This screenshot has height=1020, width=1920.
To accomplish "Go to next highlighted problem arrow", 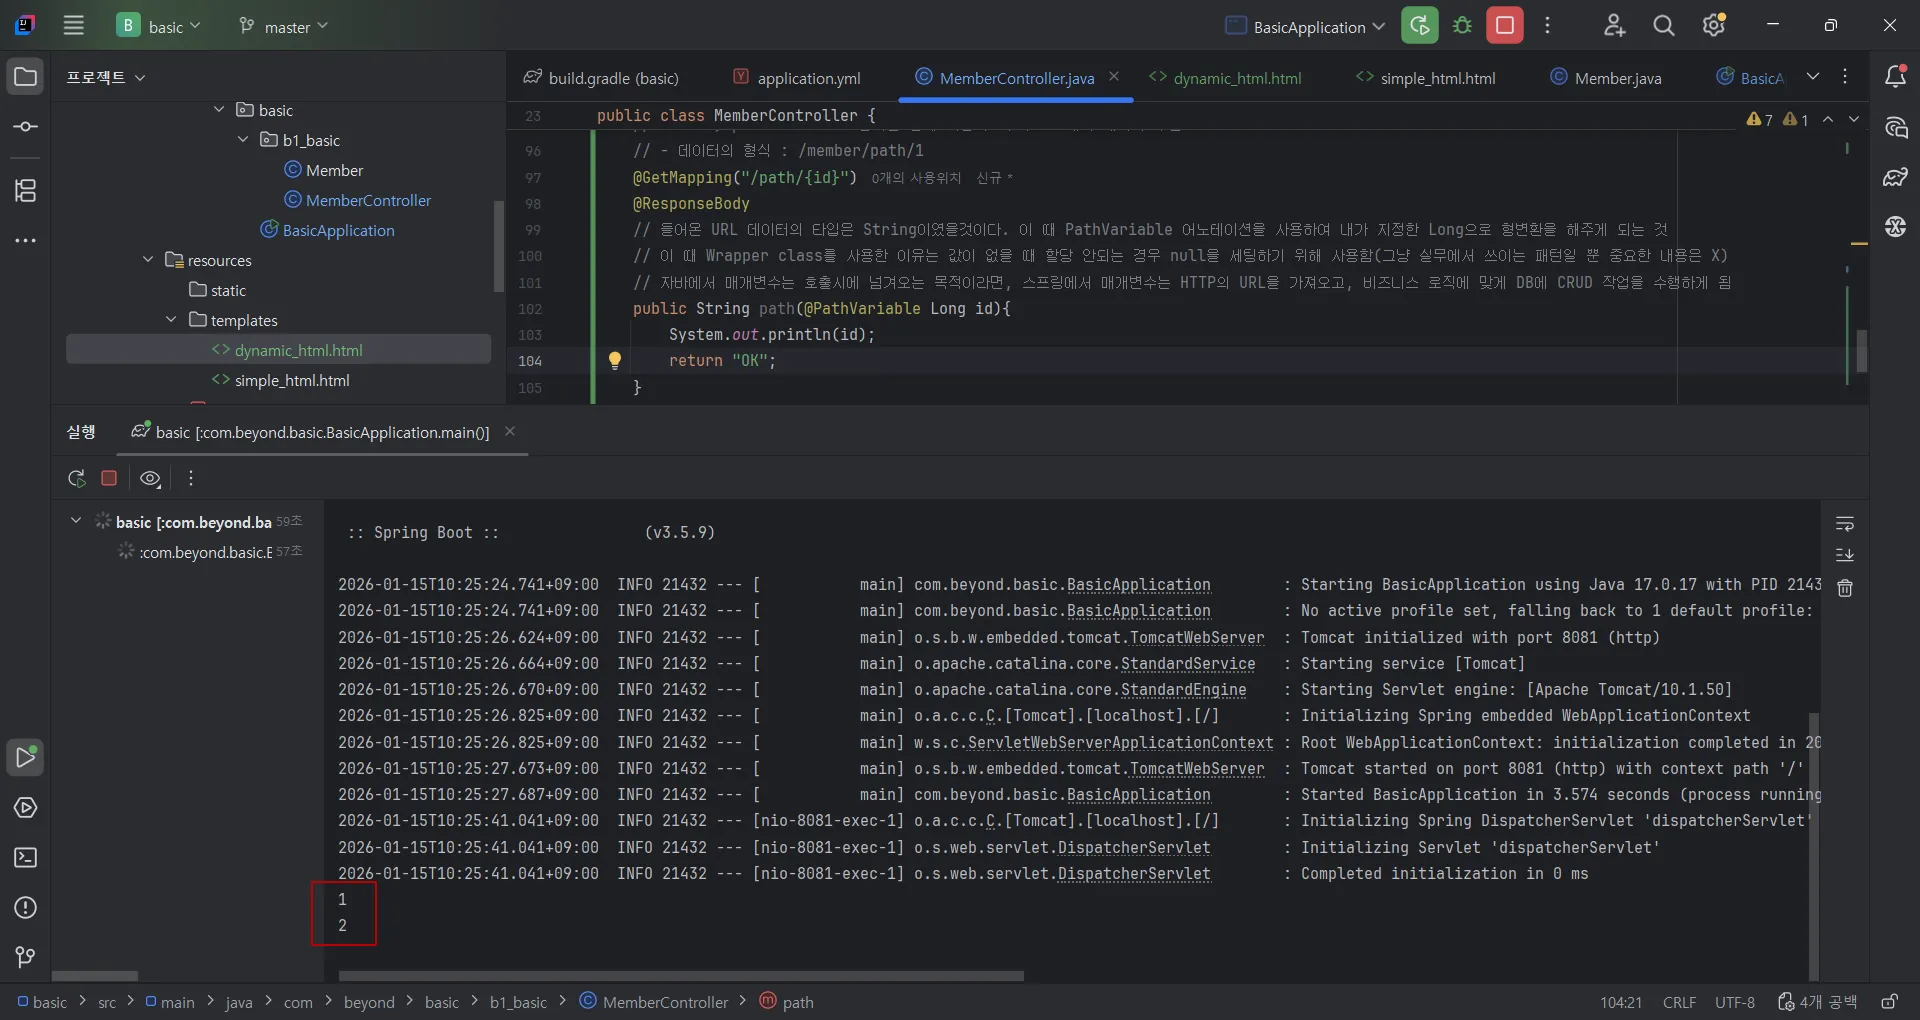I will click(1854, 119).
